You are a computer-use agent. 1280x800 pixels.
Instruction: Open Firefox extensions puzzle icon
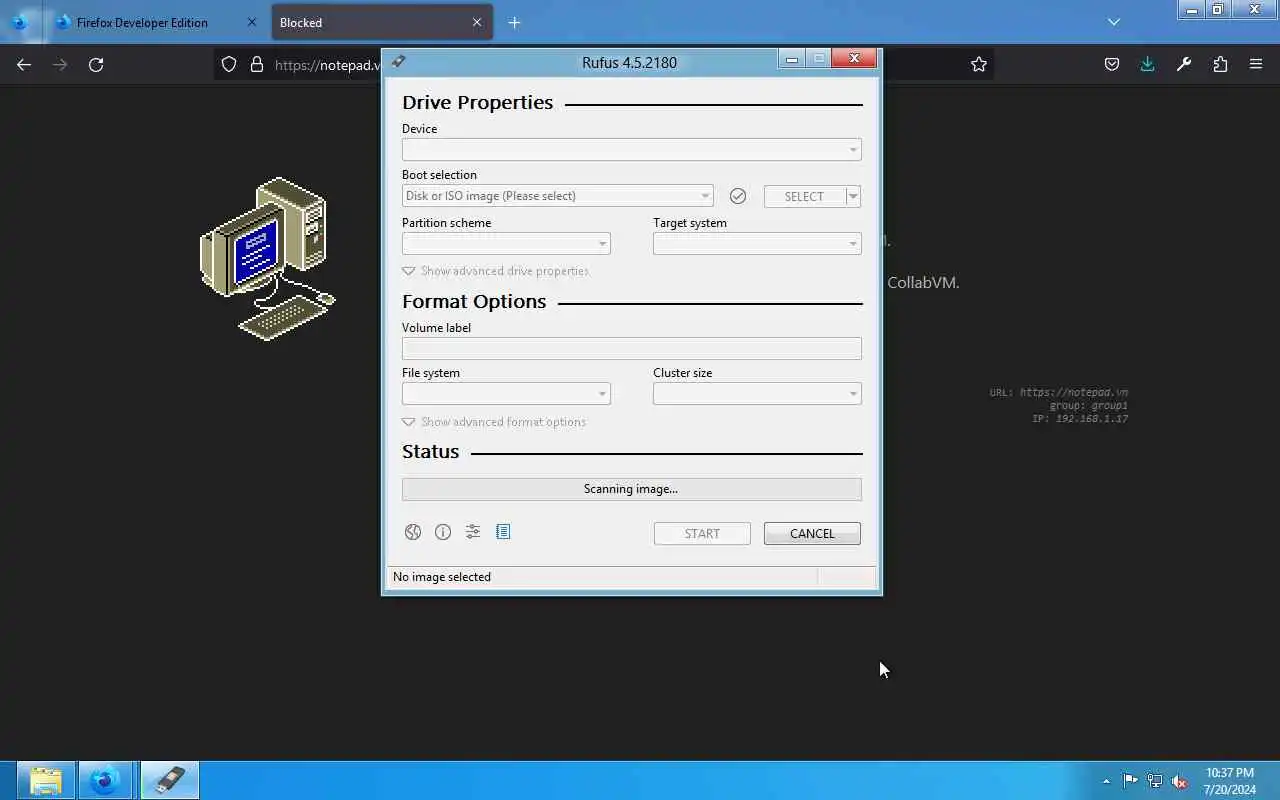(1220, 64)
